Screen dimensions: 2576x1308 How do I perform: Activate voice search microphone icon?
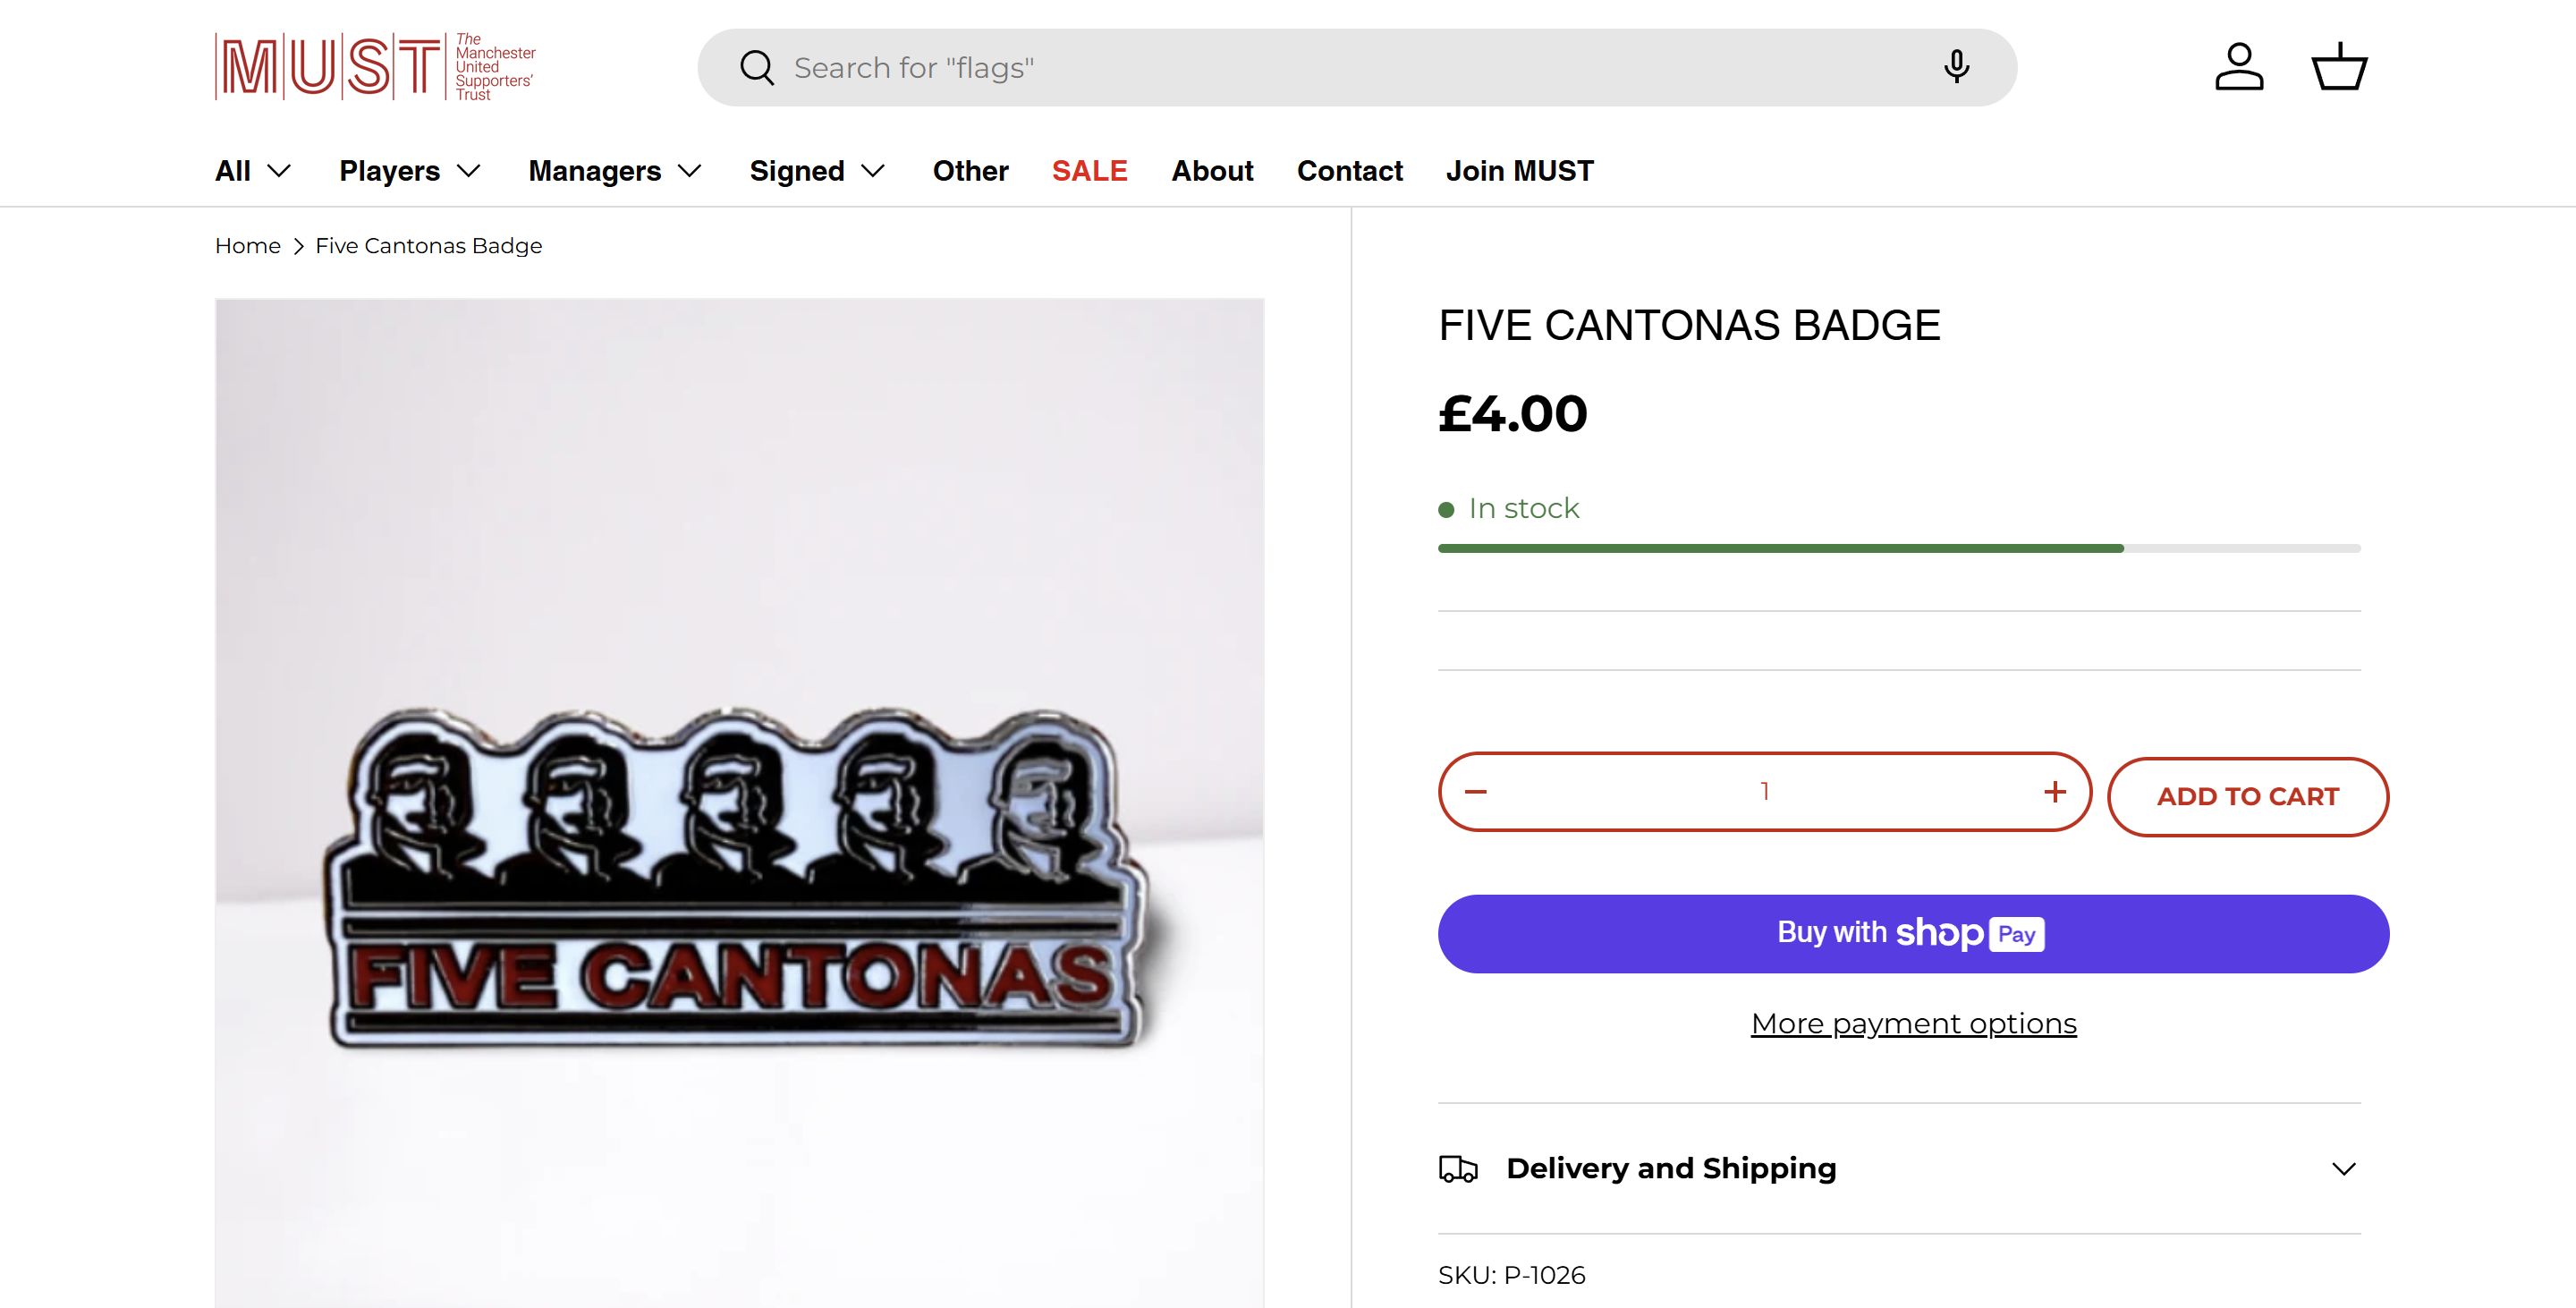(1956, 67)
